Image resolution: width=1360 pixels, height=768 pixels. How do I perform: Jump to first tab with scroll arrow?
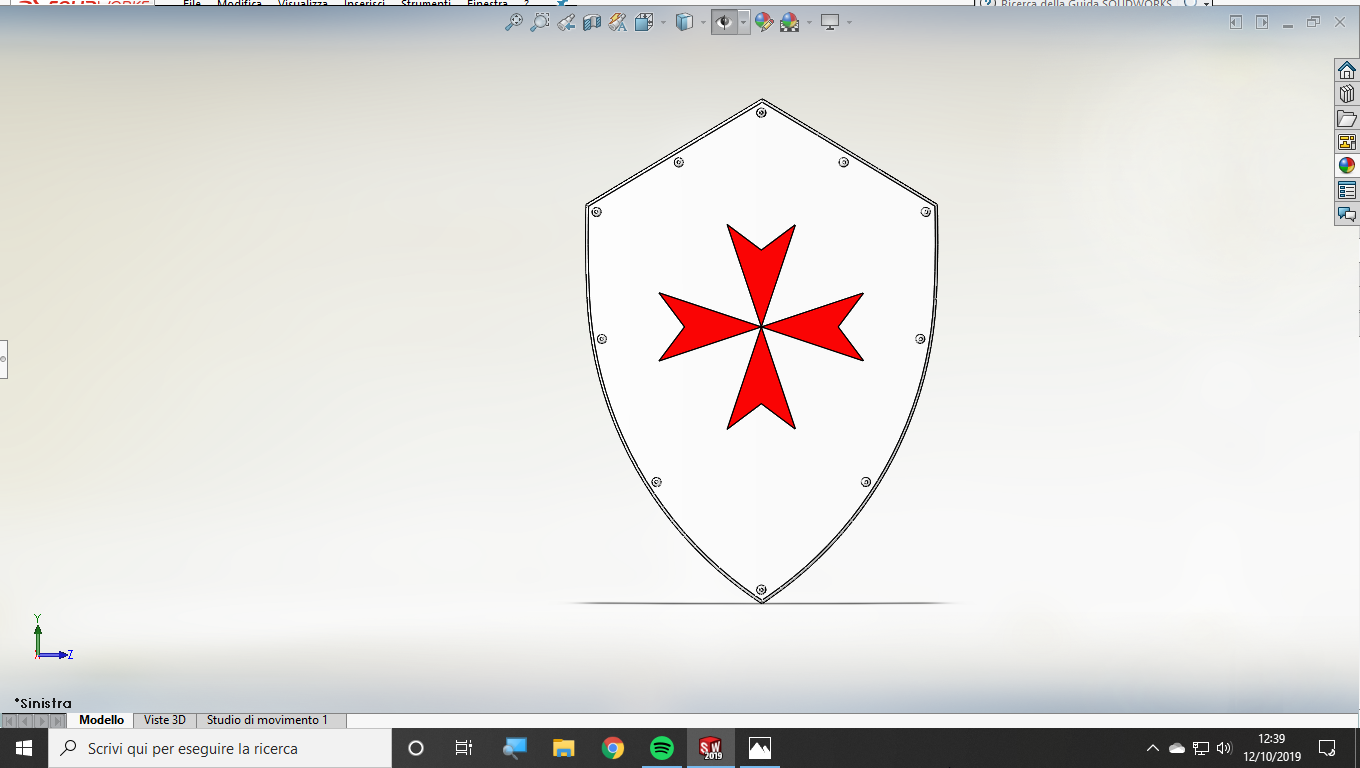click(10, 721)
